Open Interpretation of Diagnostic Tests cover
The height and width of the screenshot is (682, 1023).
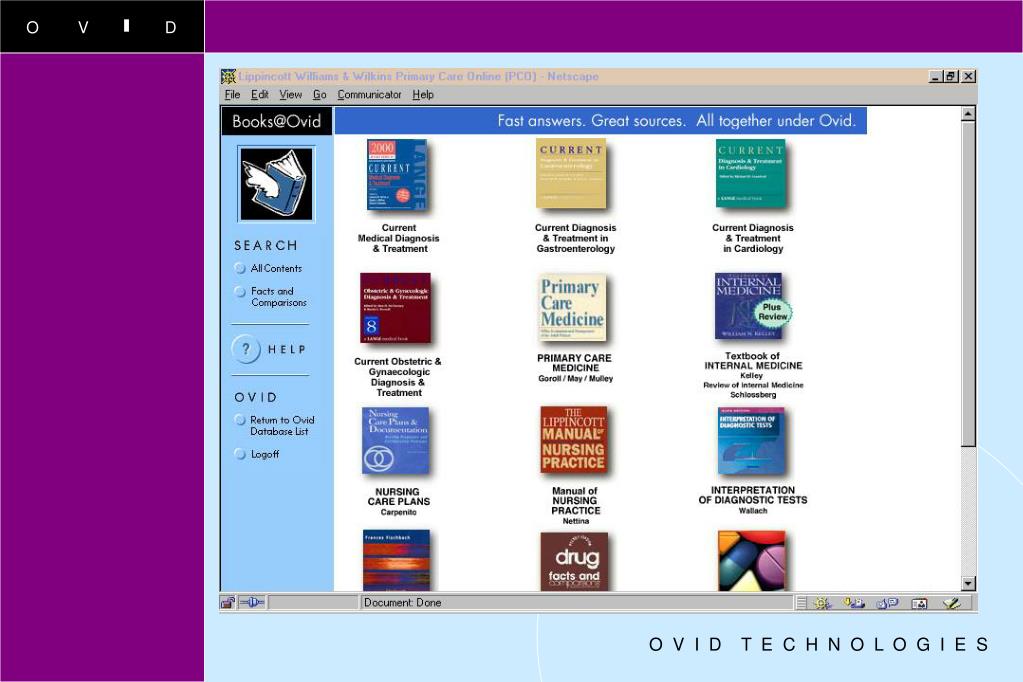tap(752, 441)
